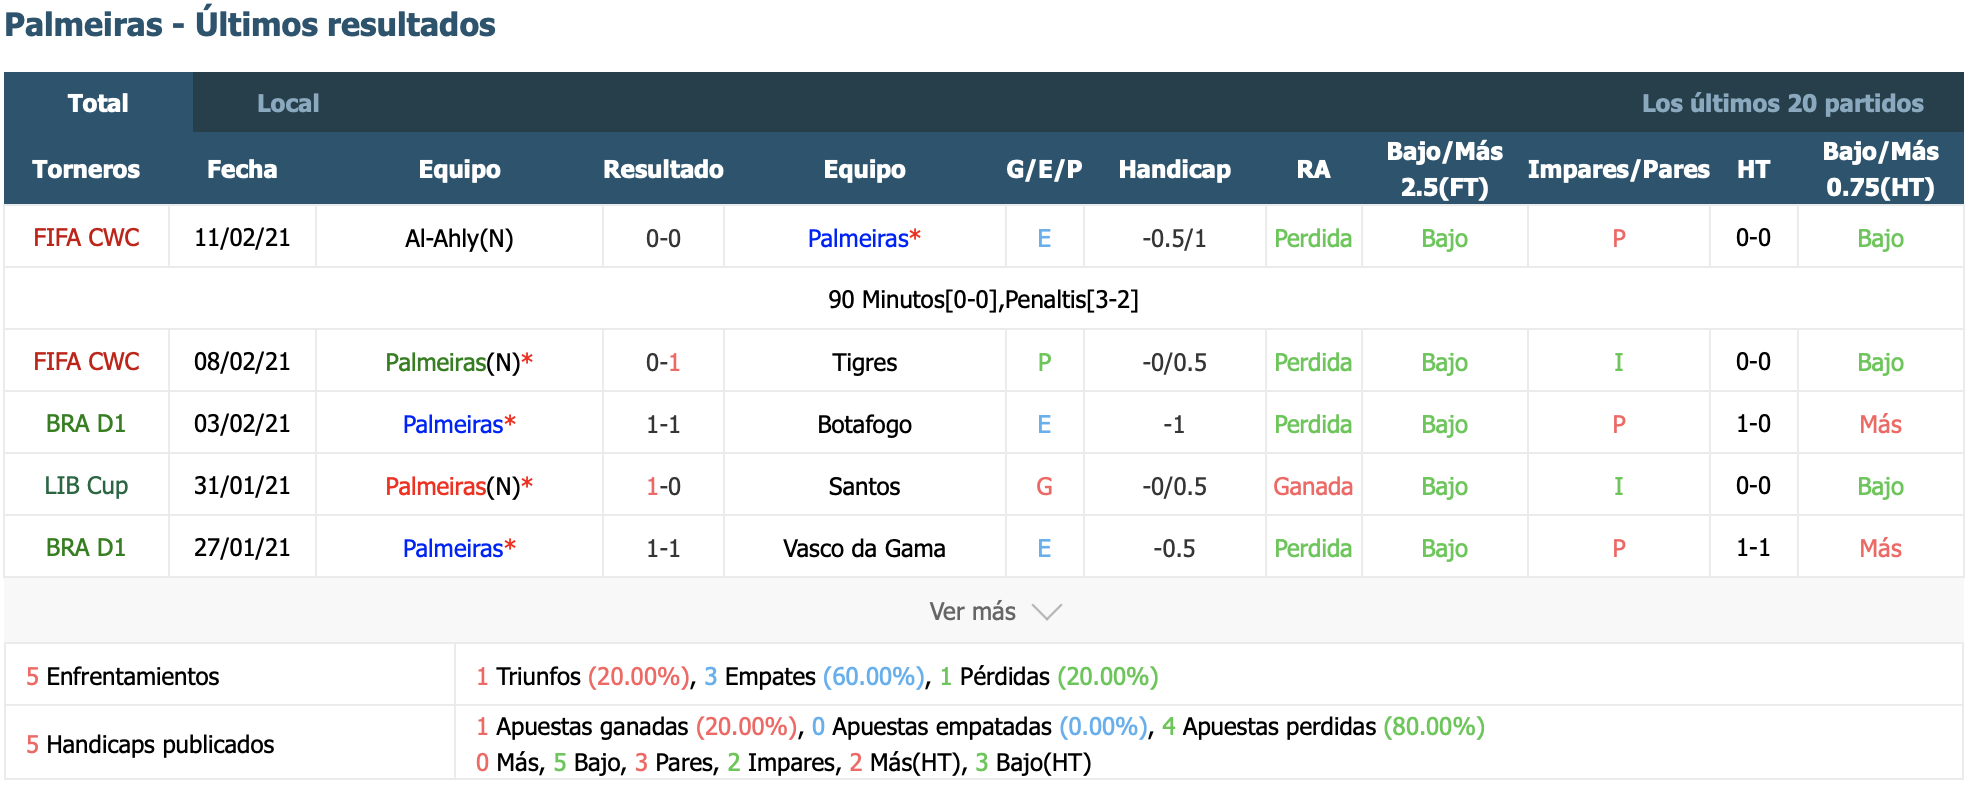Expand the Ver más results row
Image resolution: width=1976 pixels, height=792 pixels.
coord(984,611)
